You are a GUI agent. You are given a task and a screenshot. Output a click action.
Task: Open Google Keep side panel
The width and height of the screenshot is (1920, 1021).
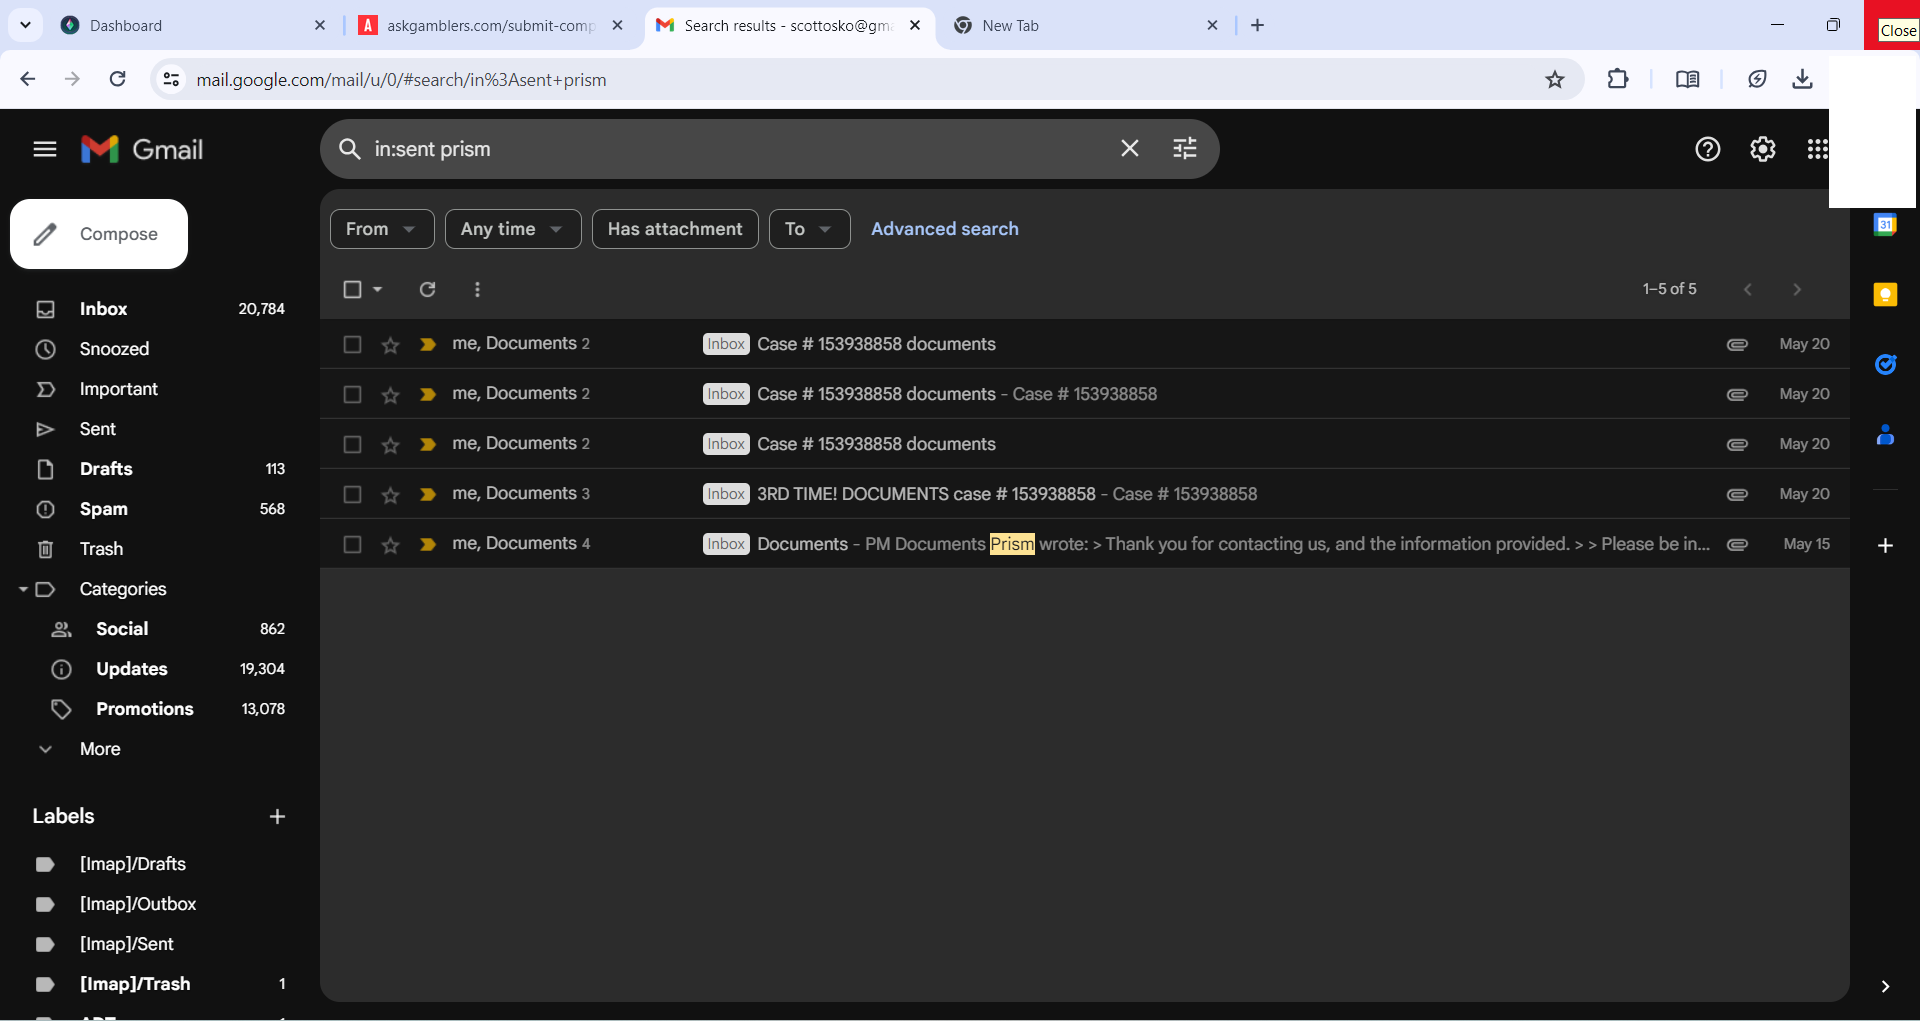1885,295
